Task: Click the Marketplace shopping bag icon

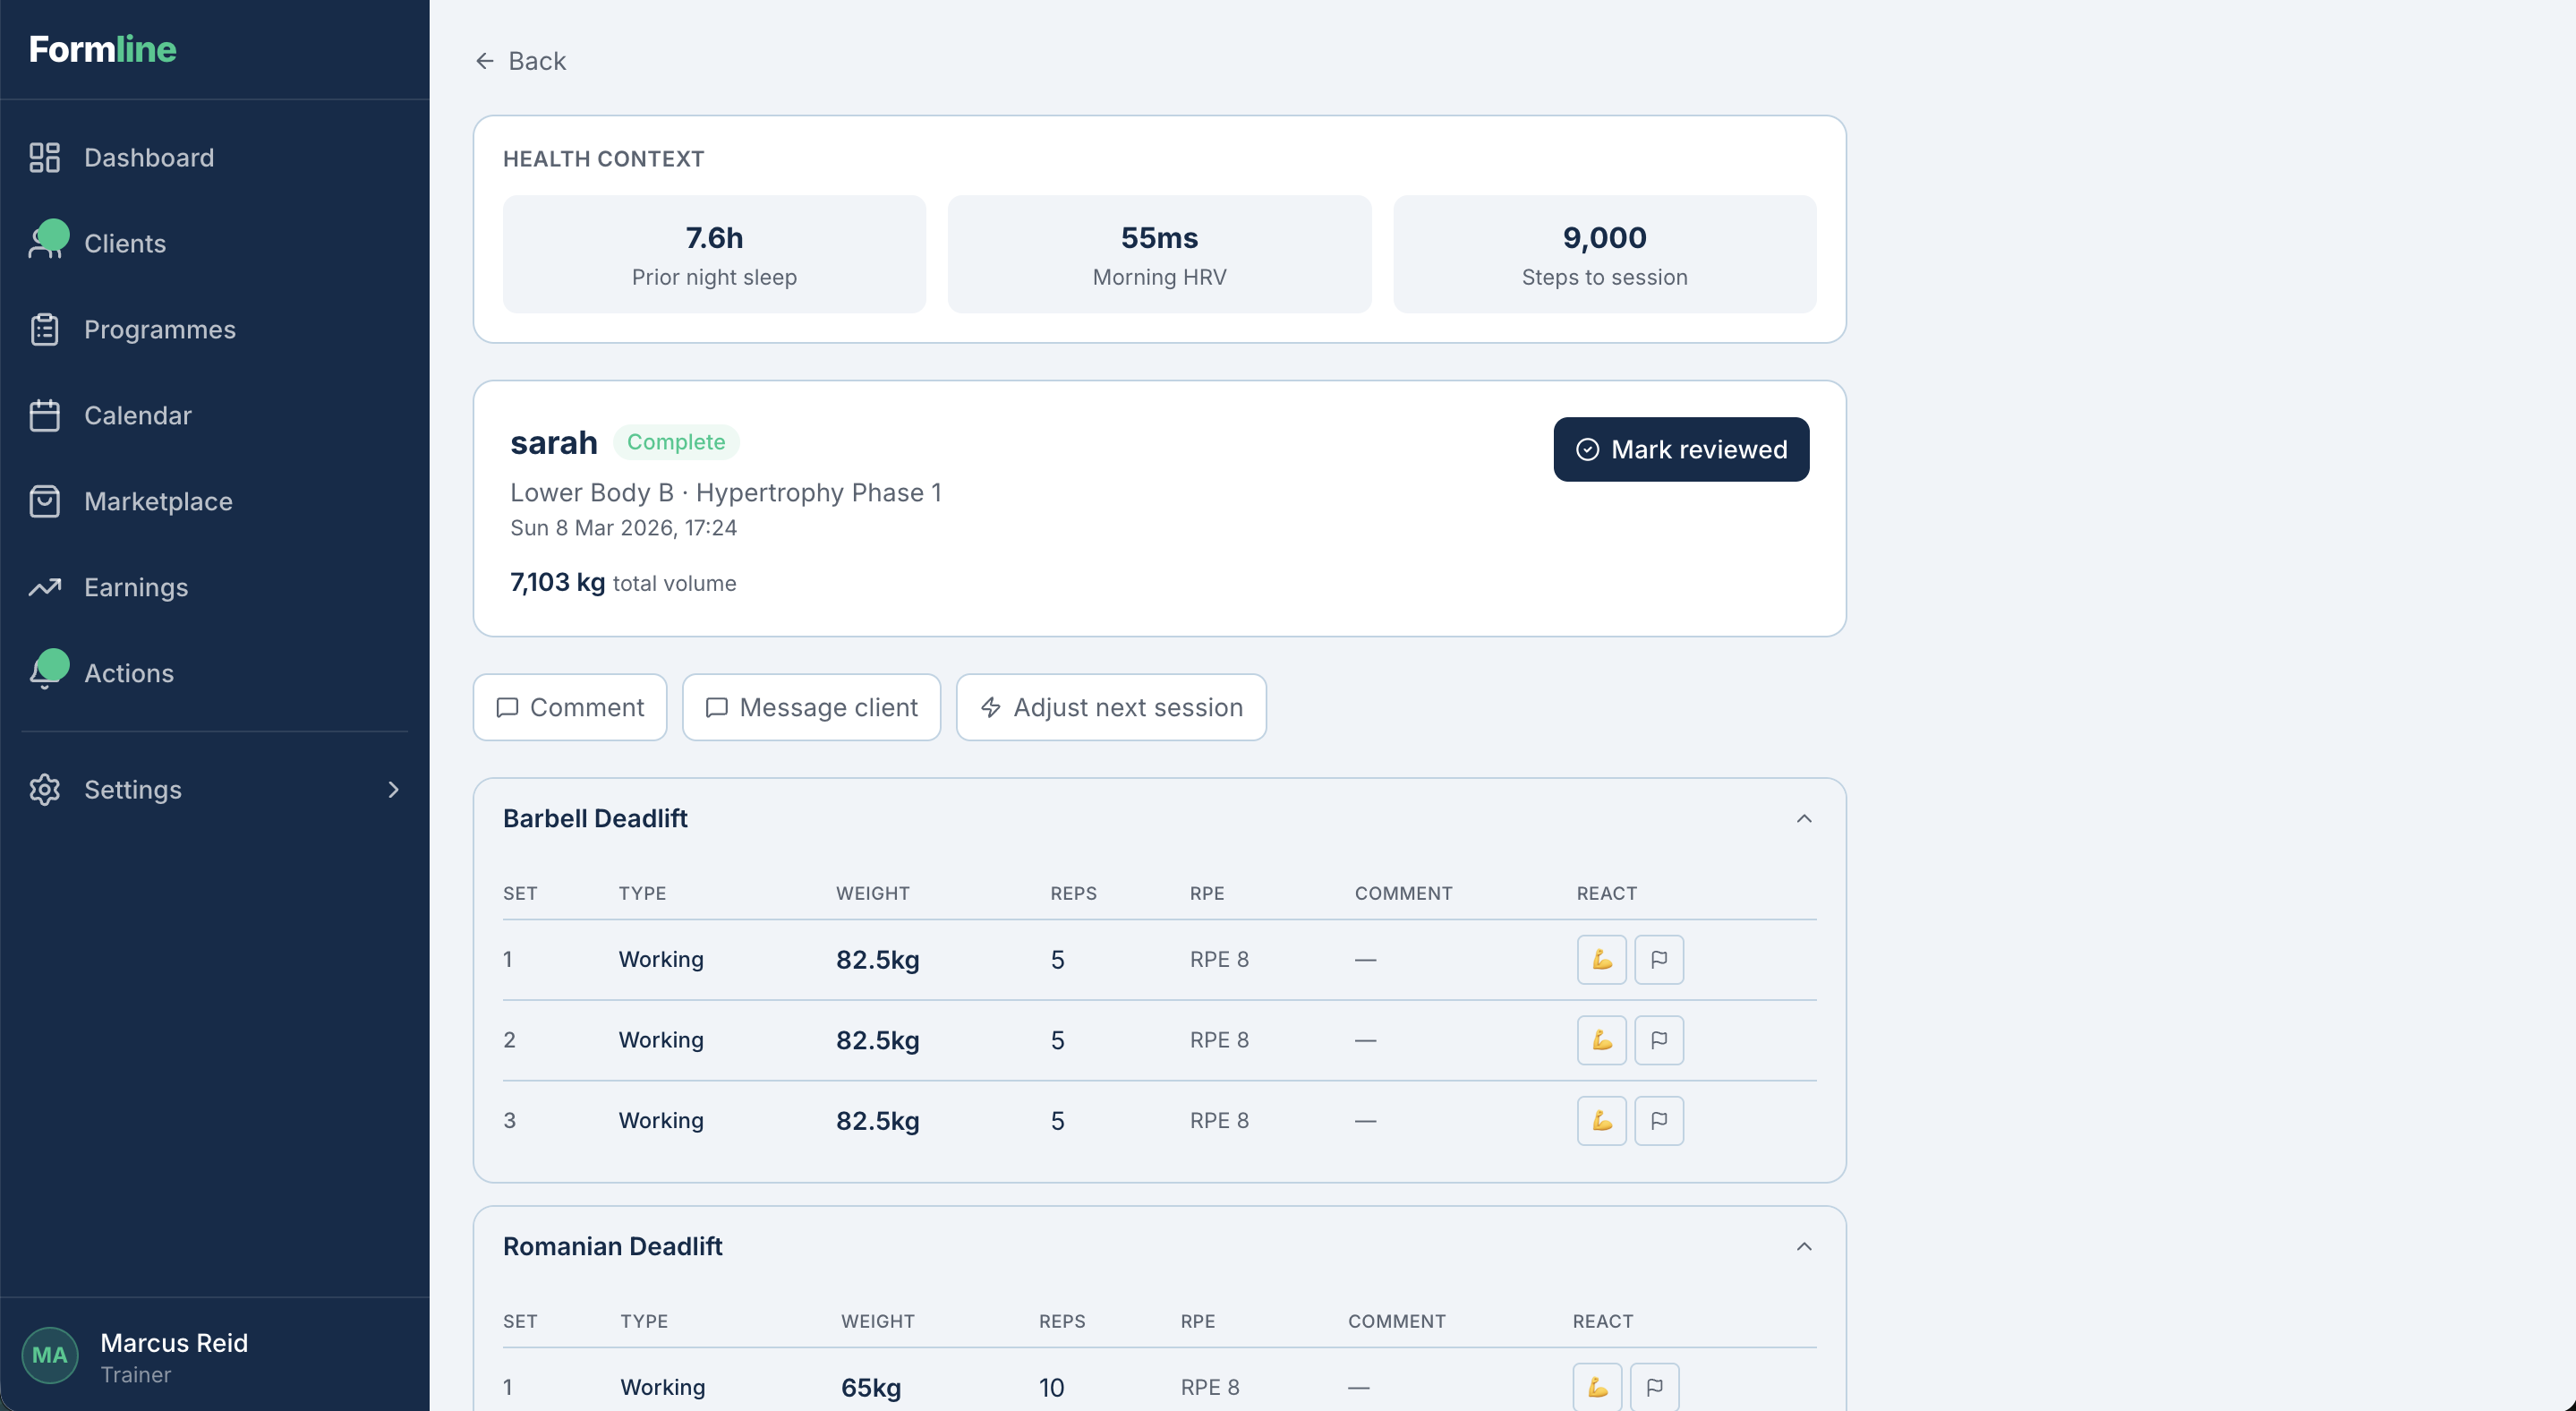Action: point(44,501)
